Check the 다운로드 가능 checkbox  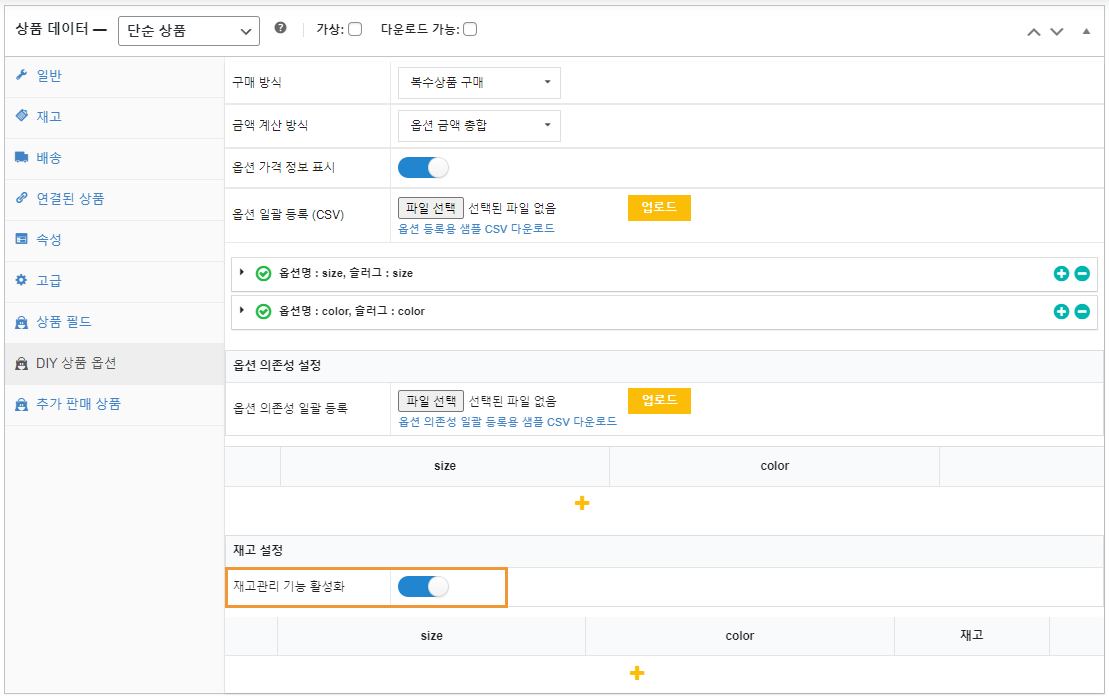coord(470,29)
